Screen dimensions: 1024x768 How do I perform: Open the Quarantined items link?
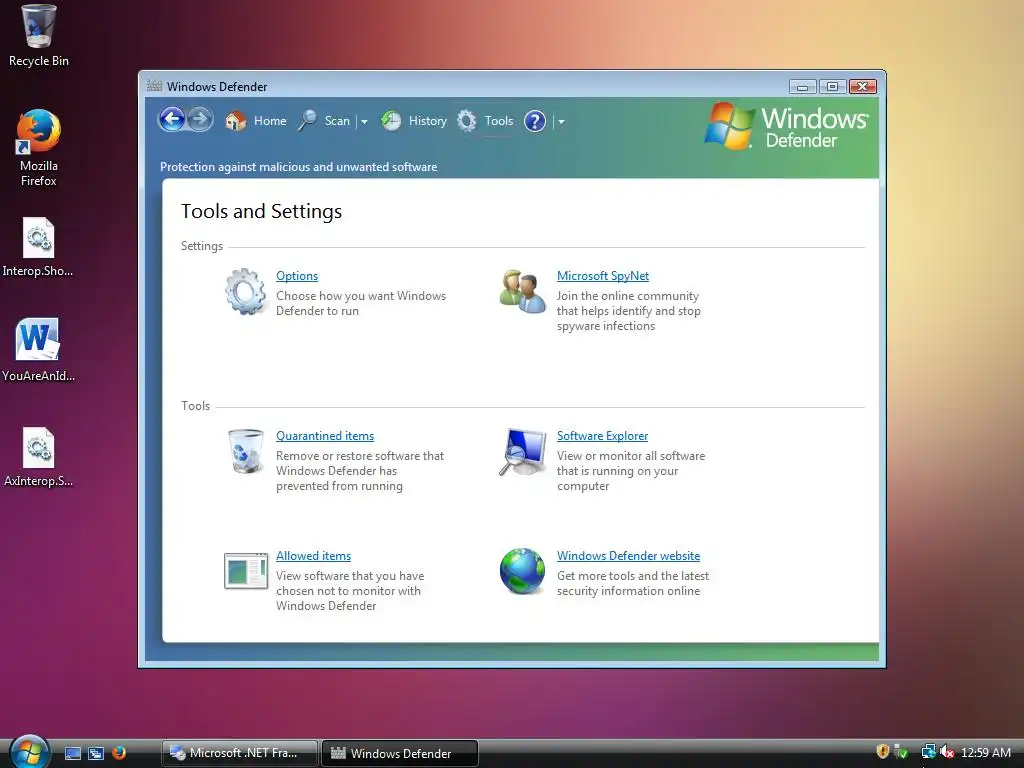[x=325, y=436]
